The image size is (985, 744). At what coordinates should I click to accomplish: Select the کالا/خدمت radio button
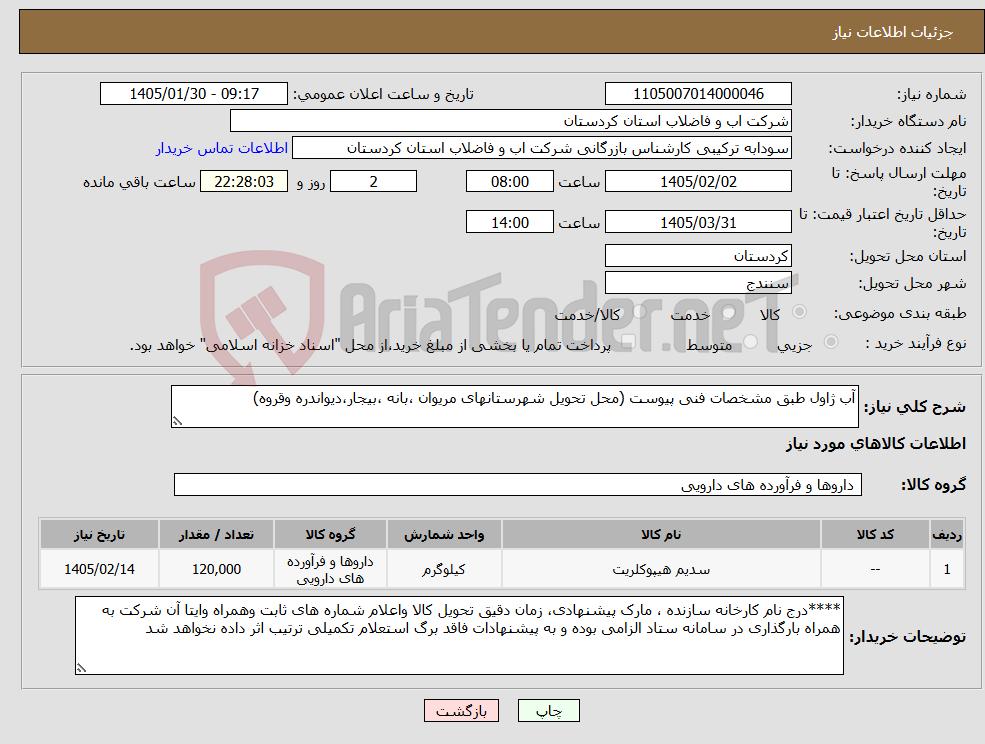[x=639, y=312]
